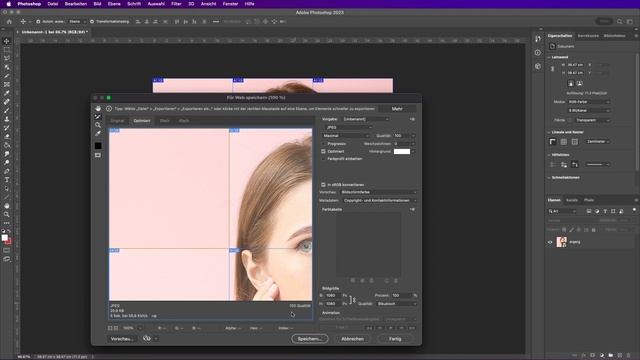Collapse the Lineale und Raster section
640x360 pixels.
point(549,132)
